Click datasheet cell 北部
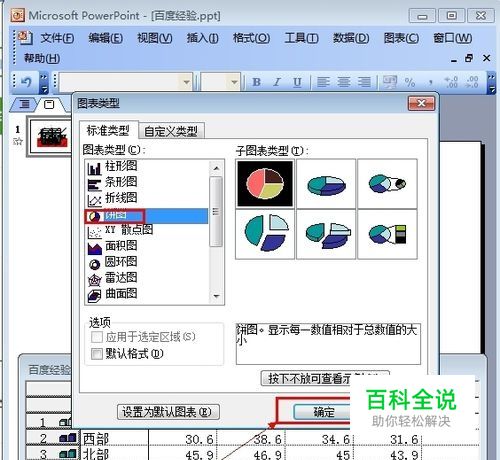The height and width of the screenshot is (460, 500). (115, 454)
